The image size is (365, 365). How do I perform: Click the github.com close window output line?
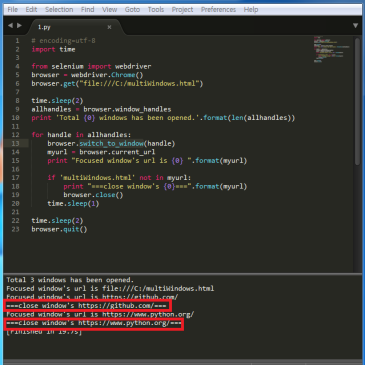[x=87, y=306]
